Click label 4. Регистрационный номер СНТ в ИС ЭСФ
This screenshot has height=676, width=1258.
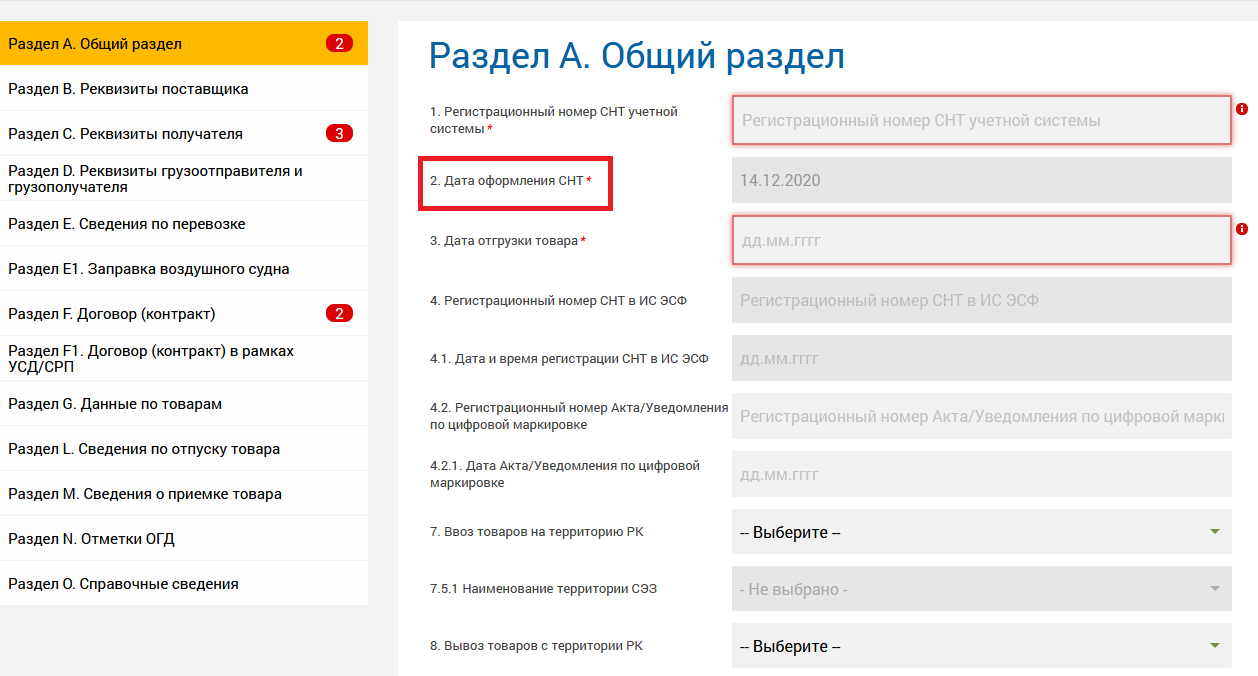[558, 301]
